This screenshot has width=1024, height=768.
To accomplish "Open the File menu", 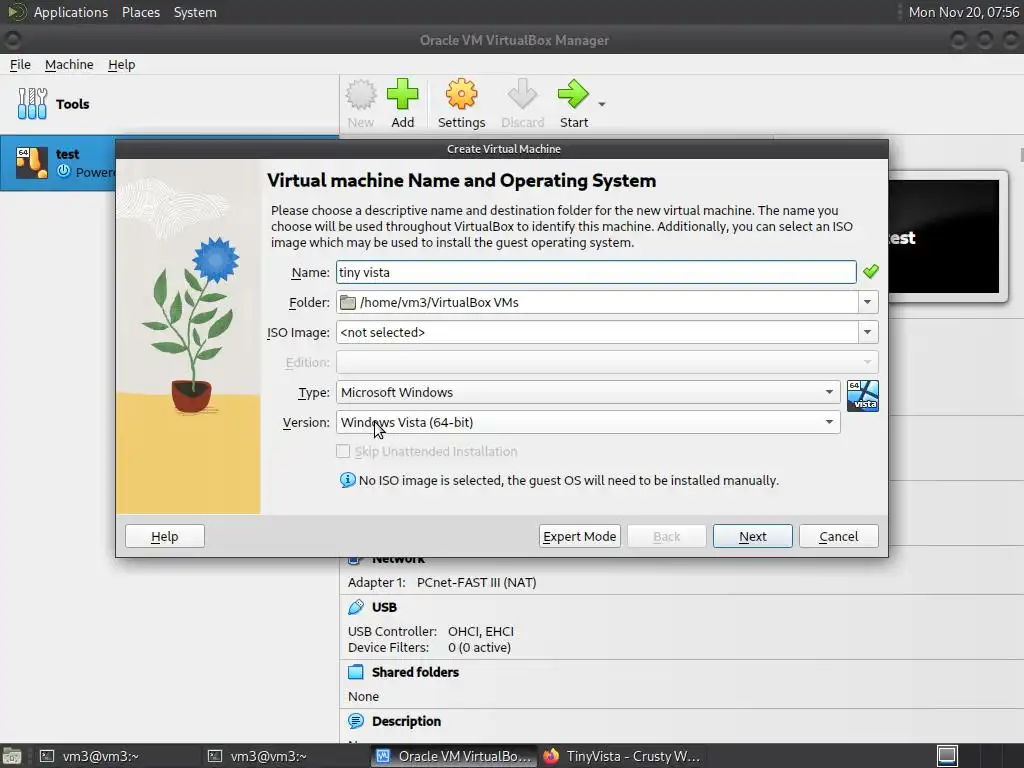I will pos(20,65).
